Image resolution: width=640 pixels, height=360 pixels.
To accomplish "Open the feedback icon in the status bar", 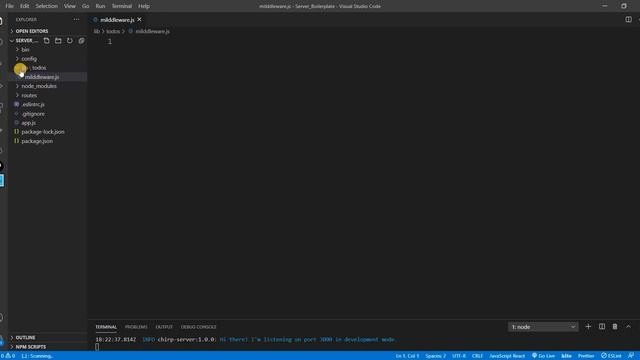I will coord(631,356).
